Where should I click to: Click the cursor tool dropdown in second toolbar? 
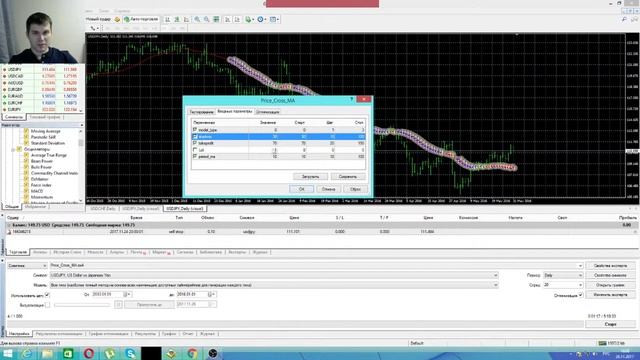click(95, 28)
